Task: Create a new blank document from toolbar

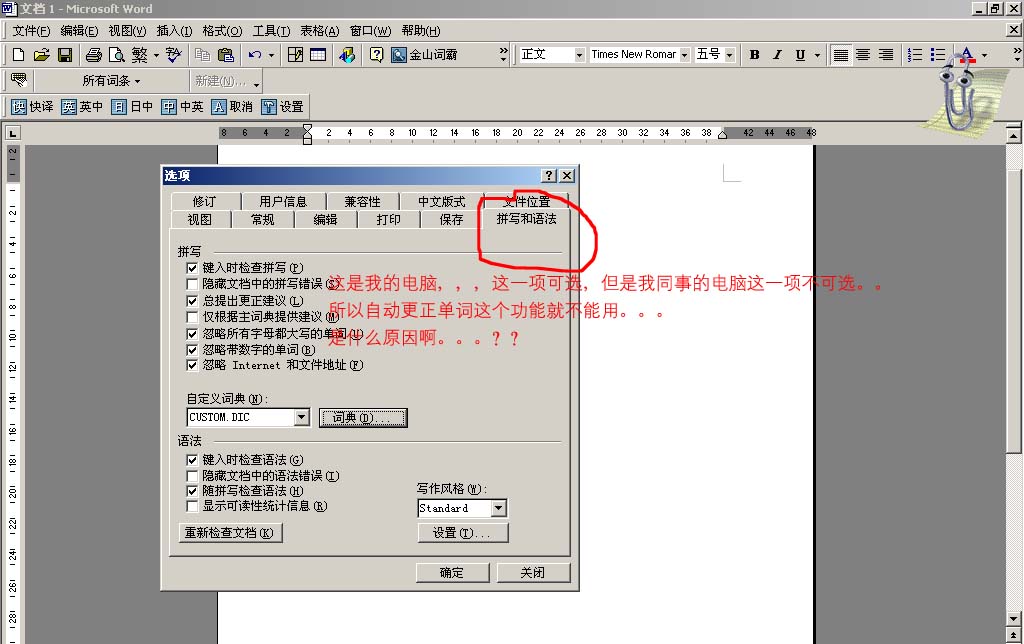Action: 18,55
